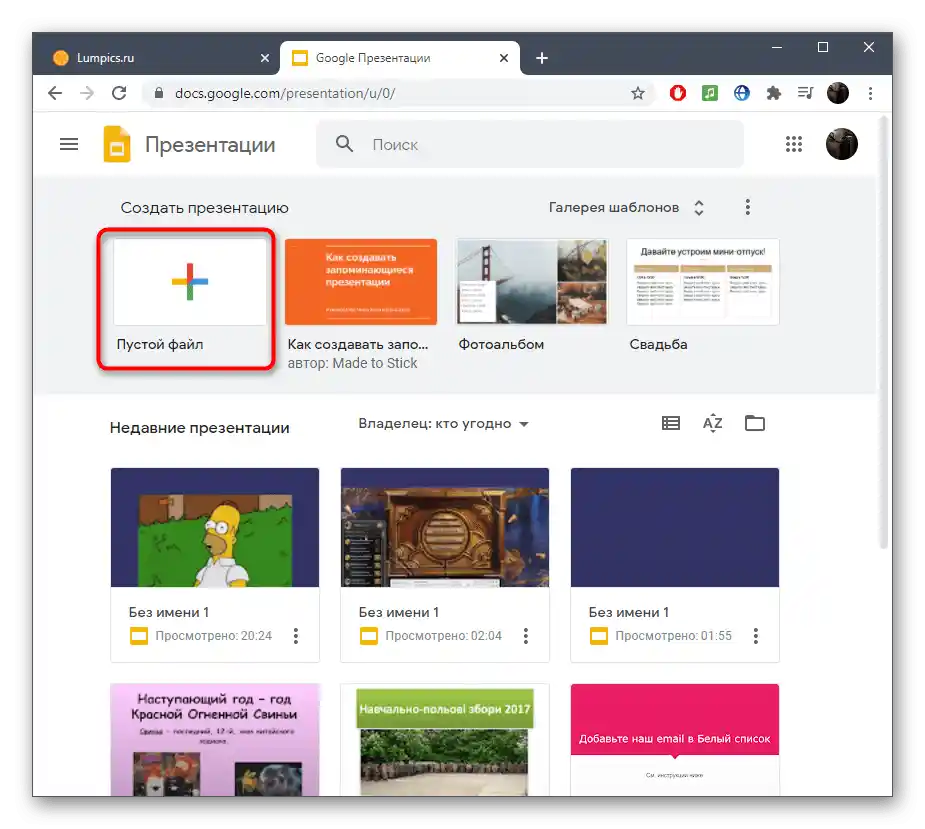925x829 pixels.
Task: Switch to the Lumpics.ru tab
Action: coord(157,58)
